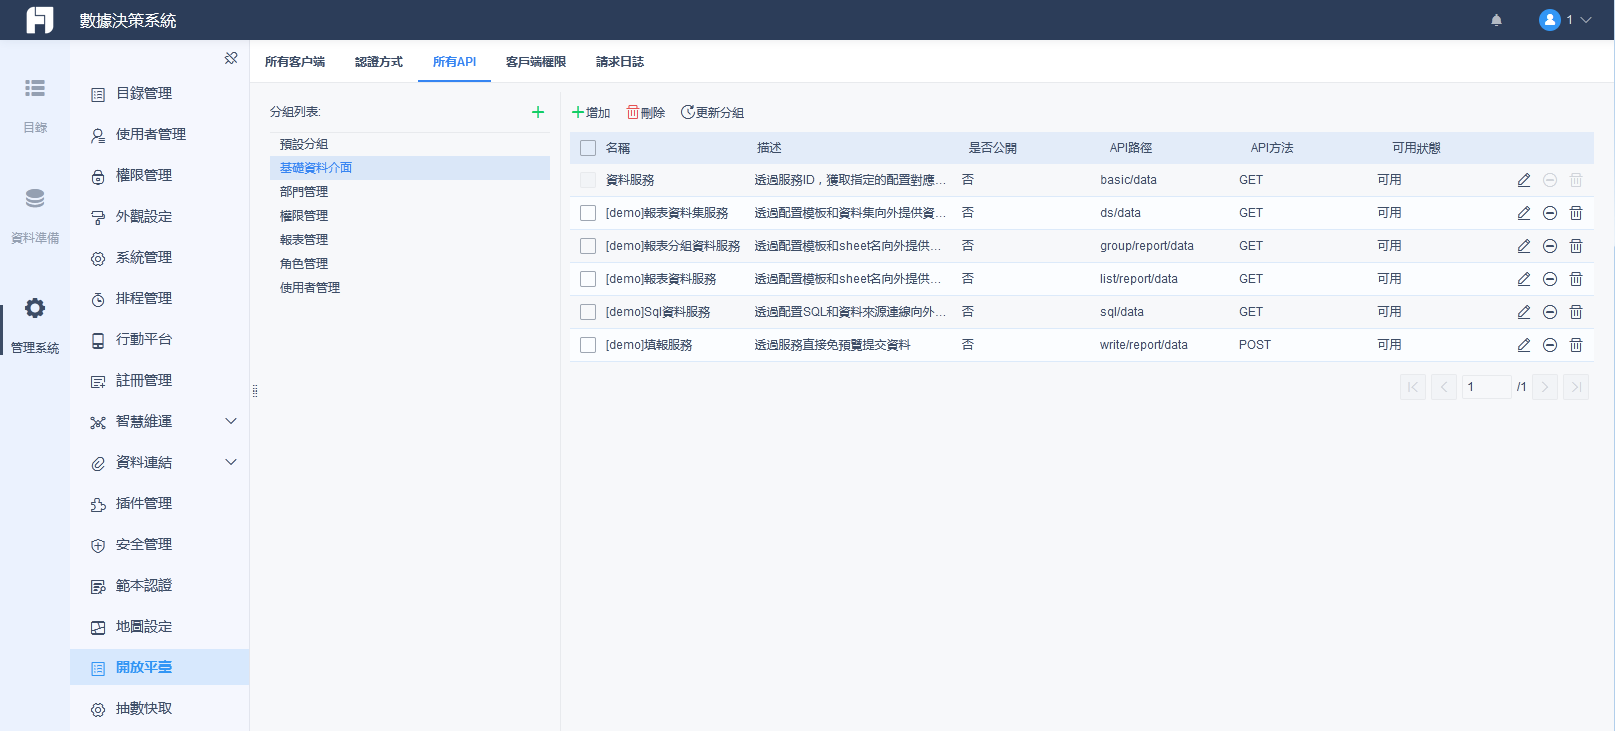1615x731 pixels.
Task: Delete the [demo]報表資料集服務 row
Action: click(x=1576, y=213)
